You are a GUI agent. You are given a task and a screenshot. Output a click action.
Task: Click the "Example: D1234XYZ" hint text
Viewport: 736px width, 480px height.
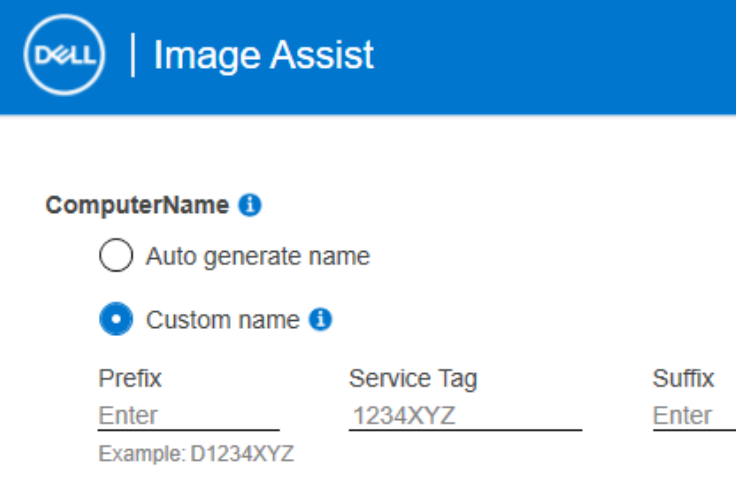pos(196,454)
